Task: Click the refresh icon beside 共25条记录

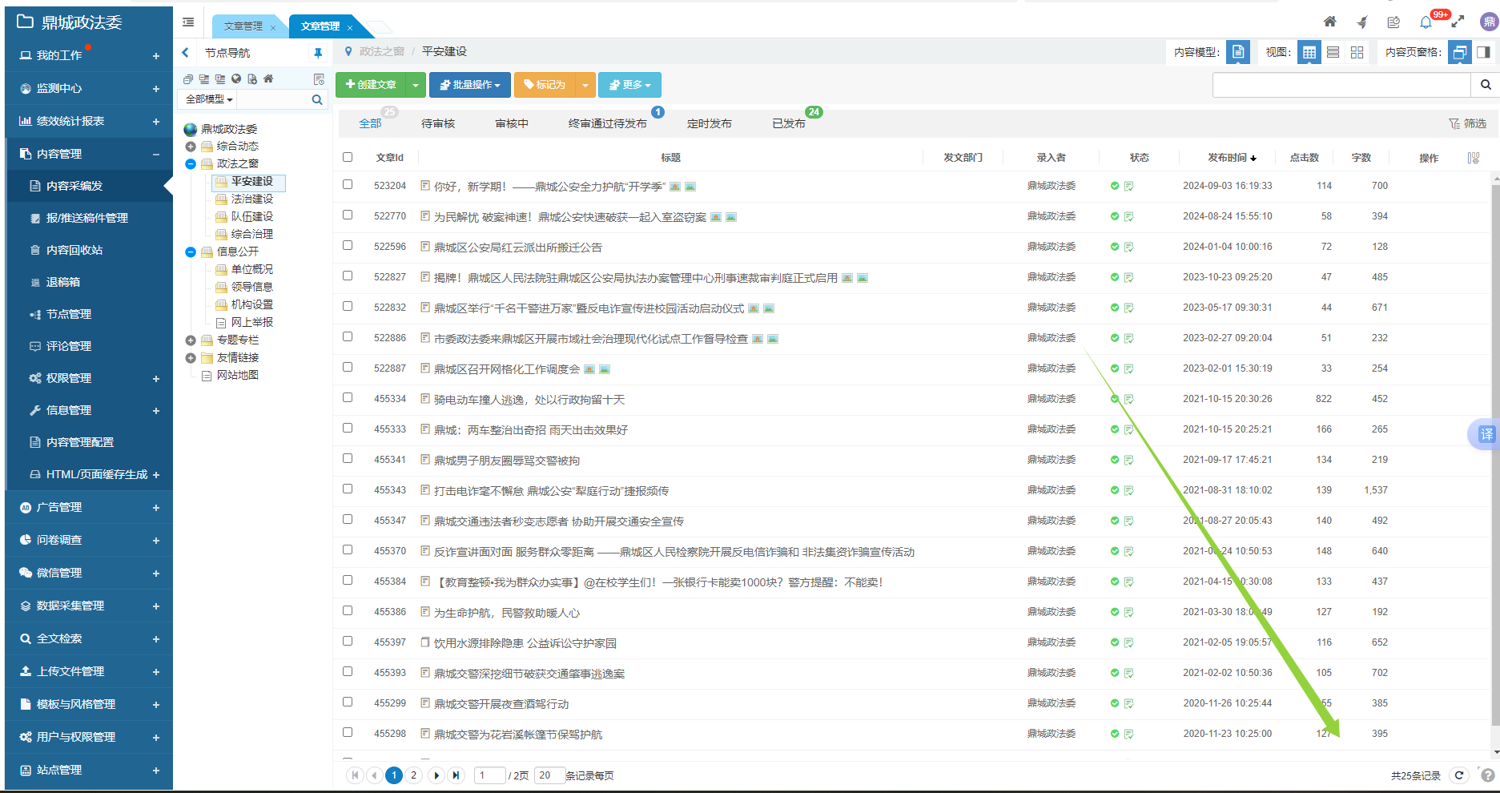Action: coord(1459,775)
